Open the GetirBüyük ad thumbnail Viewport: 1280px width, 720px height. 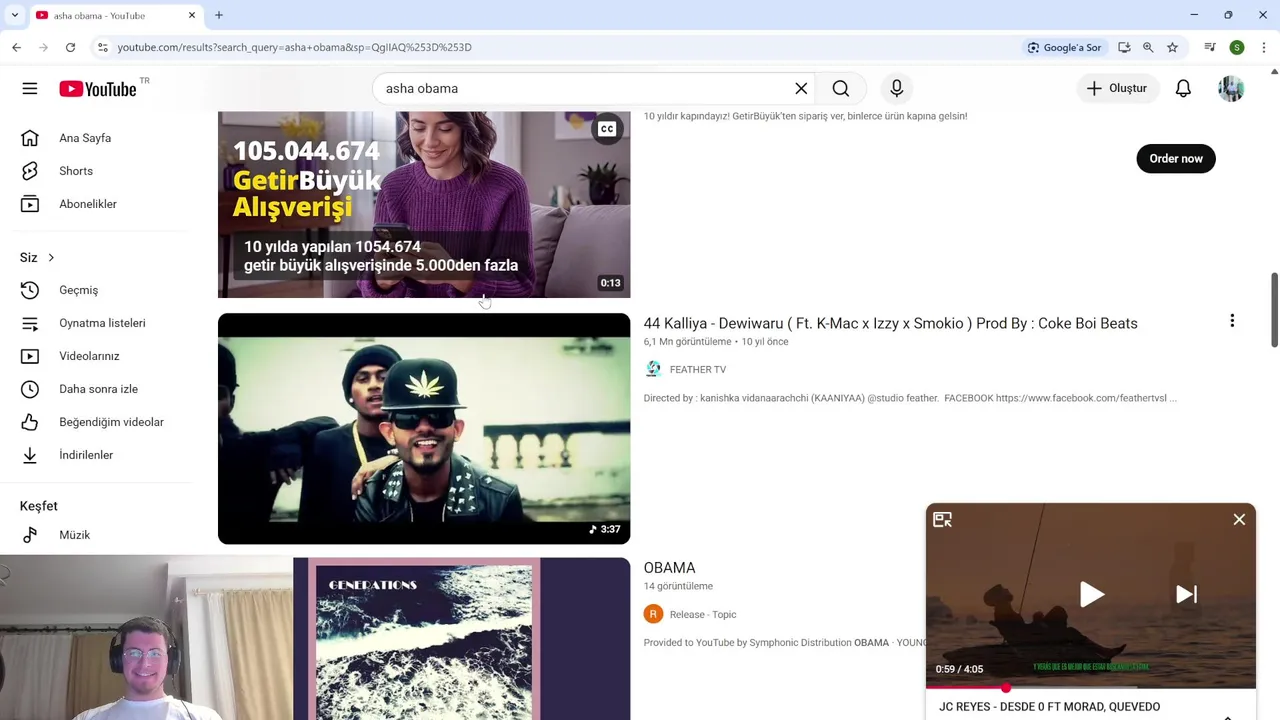coord(424,204)
